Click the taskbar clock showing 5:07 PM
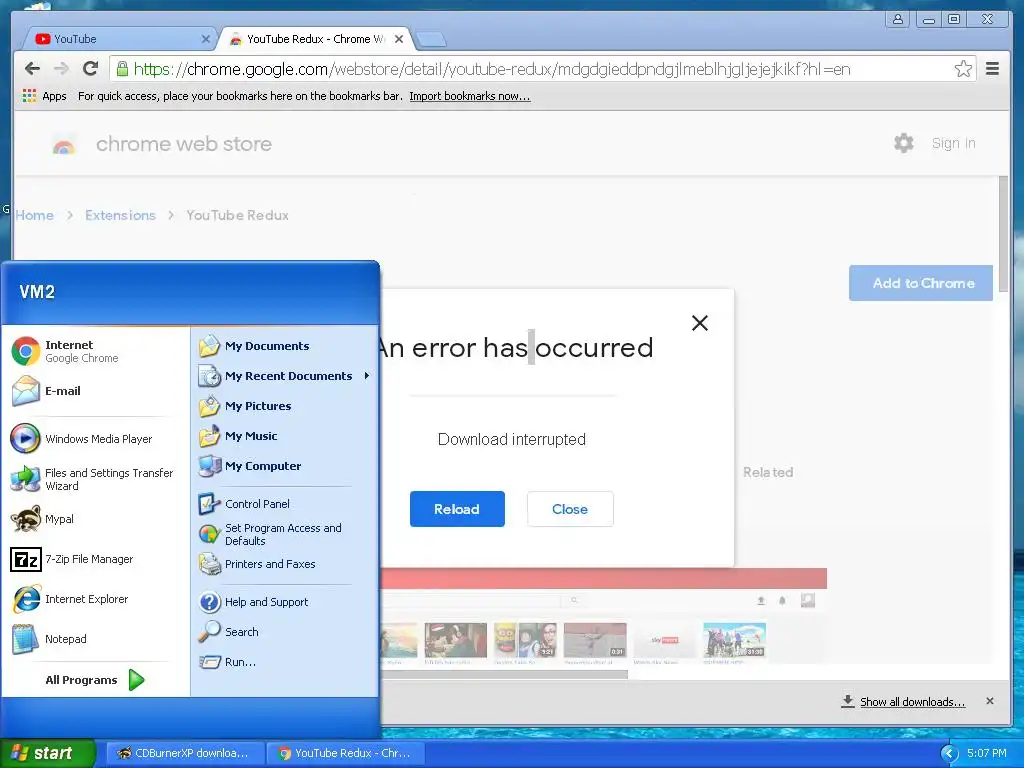 986,753
